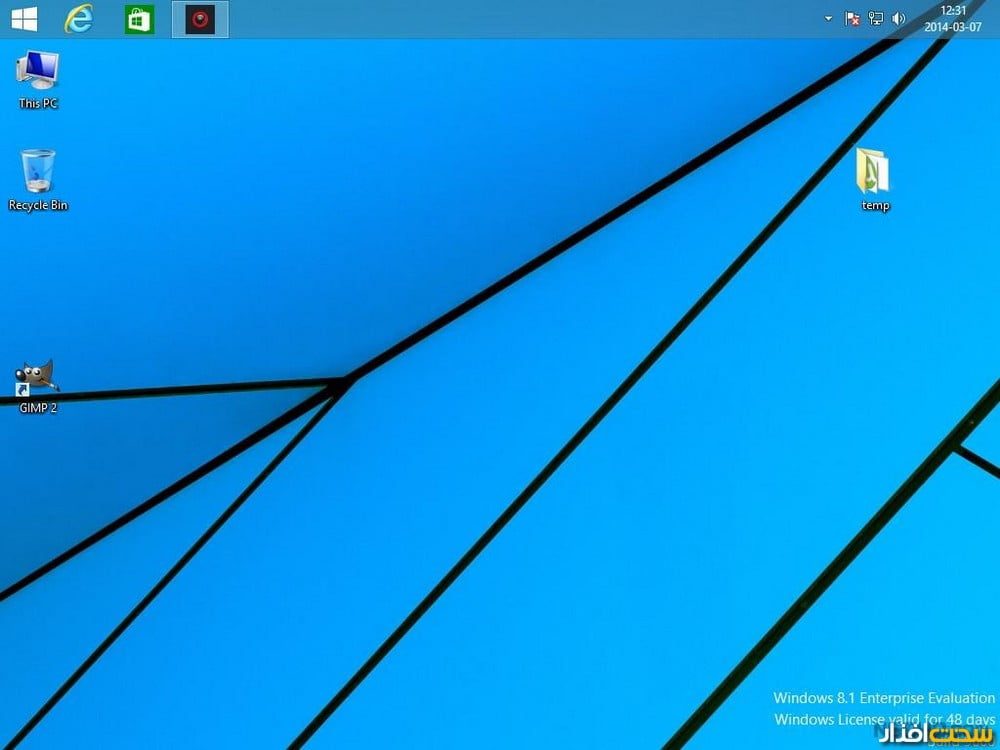This screenshot has height=750, width=1000.
Task: Select the temp folder icon
Action: click(874, 171)
